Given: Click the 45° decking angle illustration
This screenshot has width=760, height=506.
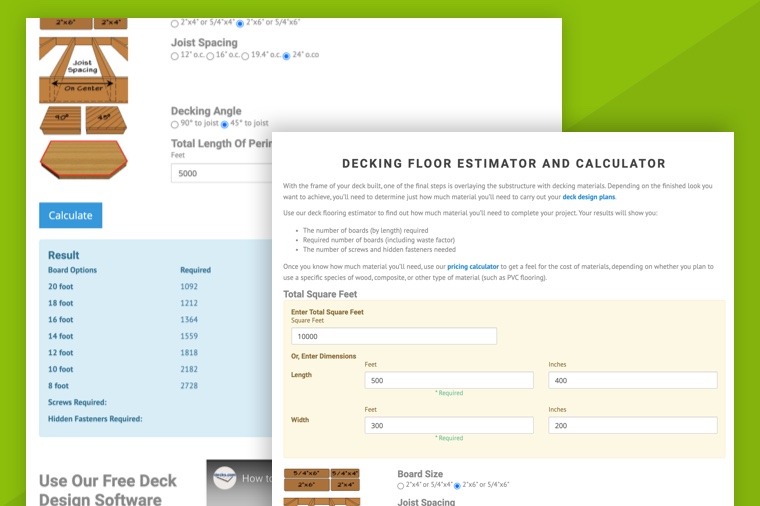Looking at the screenshot, I should 106,120.
